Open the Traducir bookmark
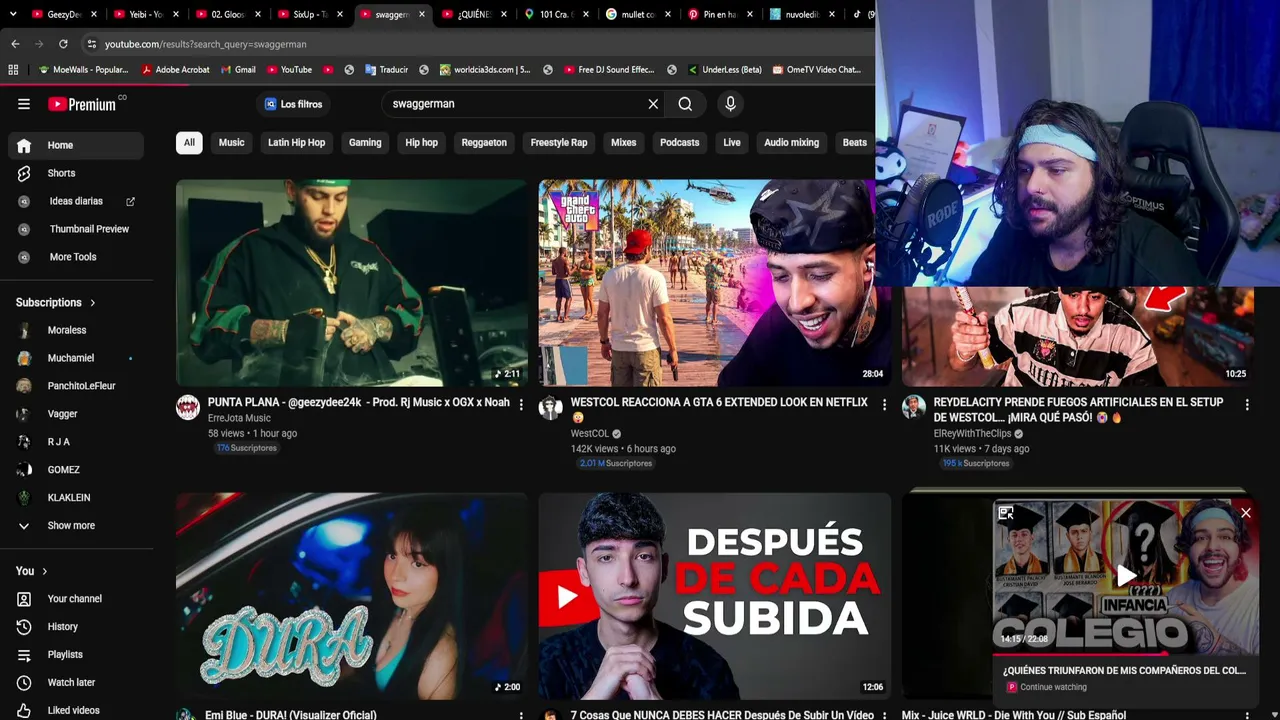Image resolution: width=1280 pixels, height=720 pixels. click(x=386, y=70)
